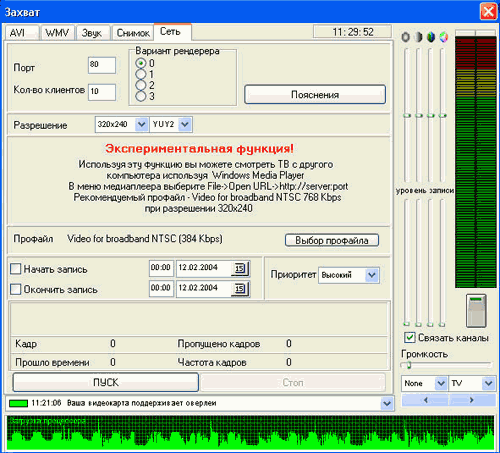Select renderer variant 3

141,96
